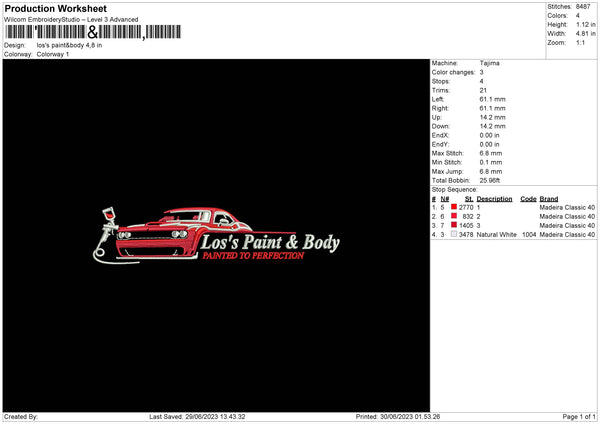This screenshot has width=600, height=424.
Task: Click the Min Stitch value 0.1 mm
Action: 491,162
